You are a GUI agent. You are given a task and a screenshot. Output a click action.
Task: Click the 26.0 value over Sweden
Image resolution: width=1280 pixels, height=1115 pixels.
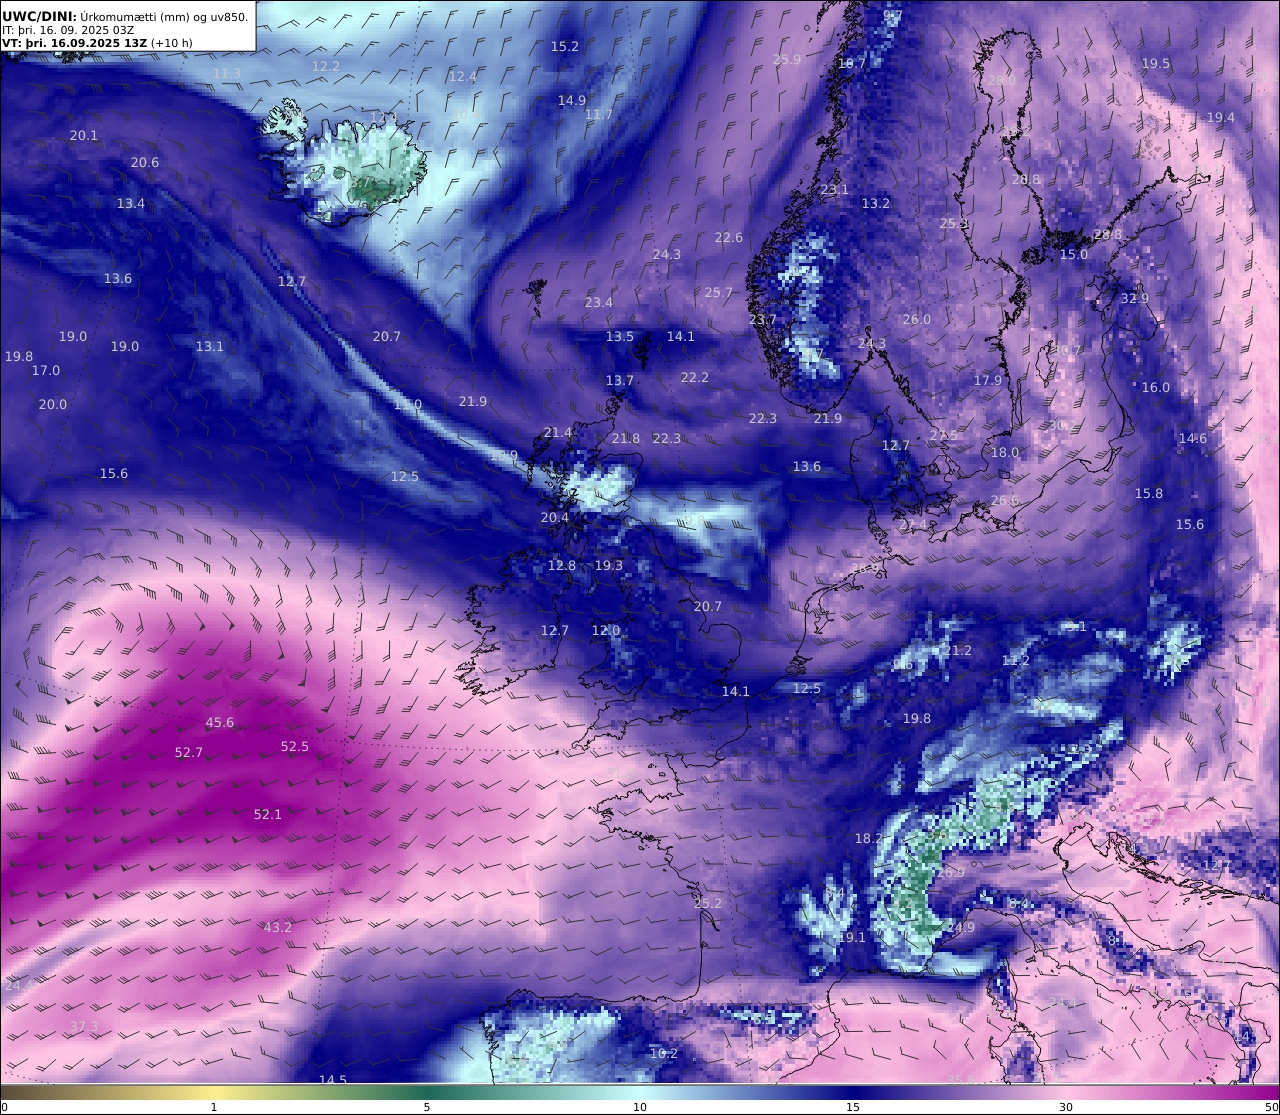point(917,319)
